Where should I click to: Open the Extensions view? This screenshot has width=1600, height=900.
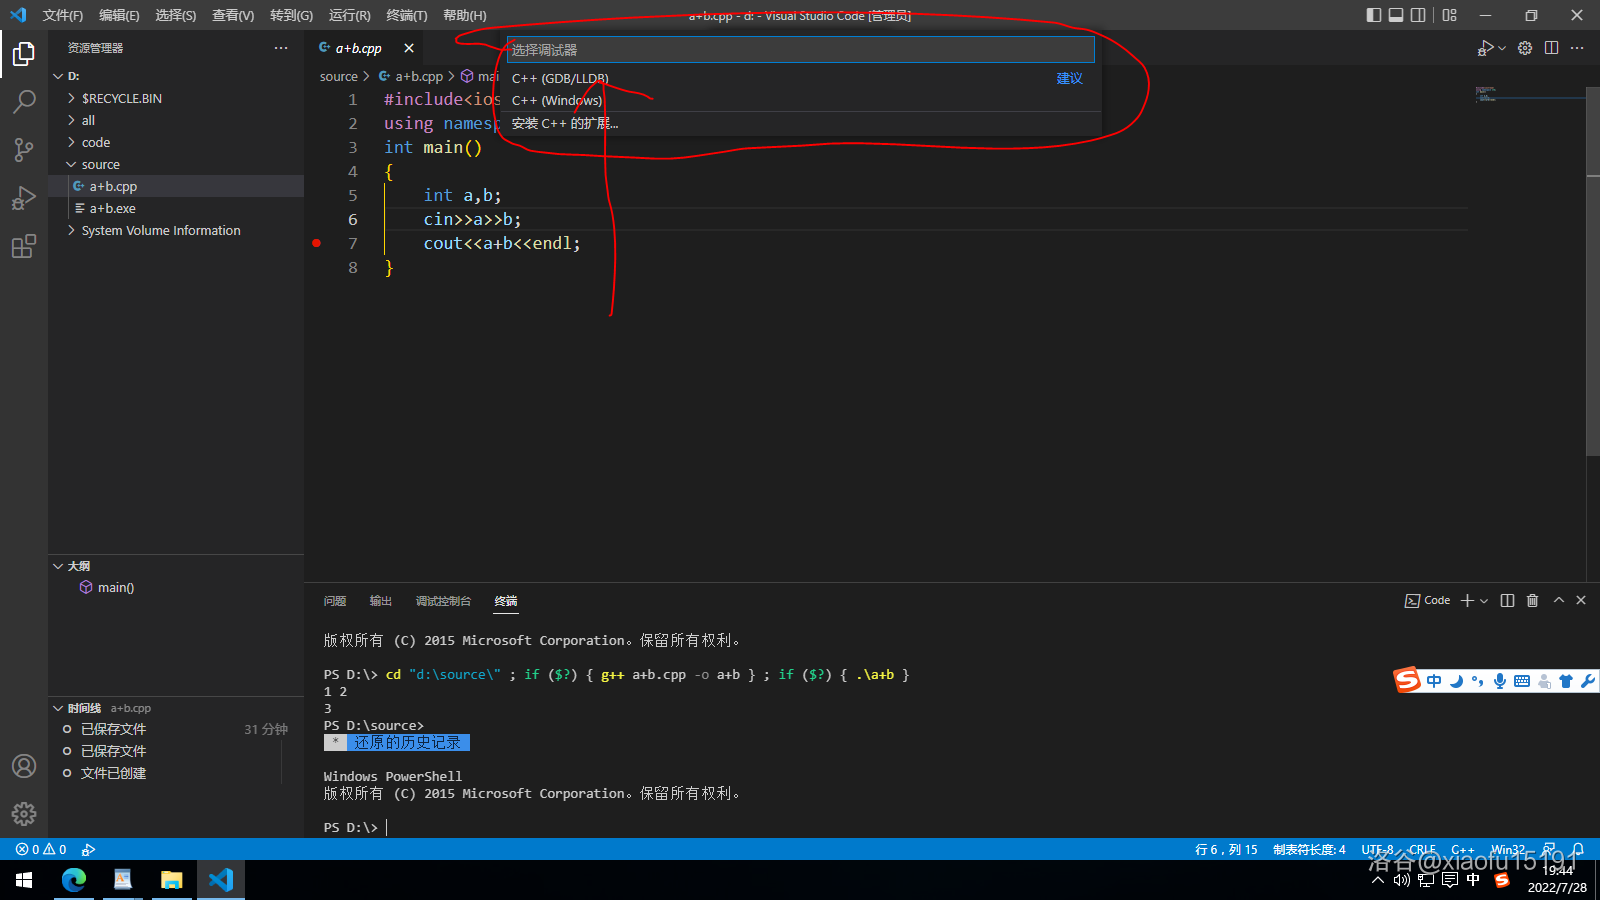[x=24, y=246]
